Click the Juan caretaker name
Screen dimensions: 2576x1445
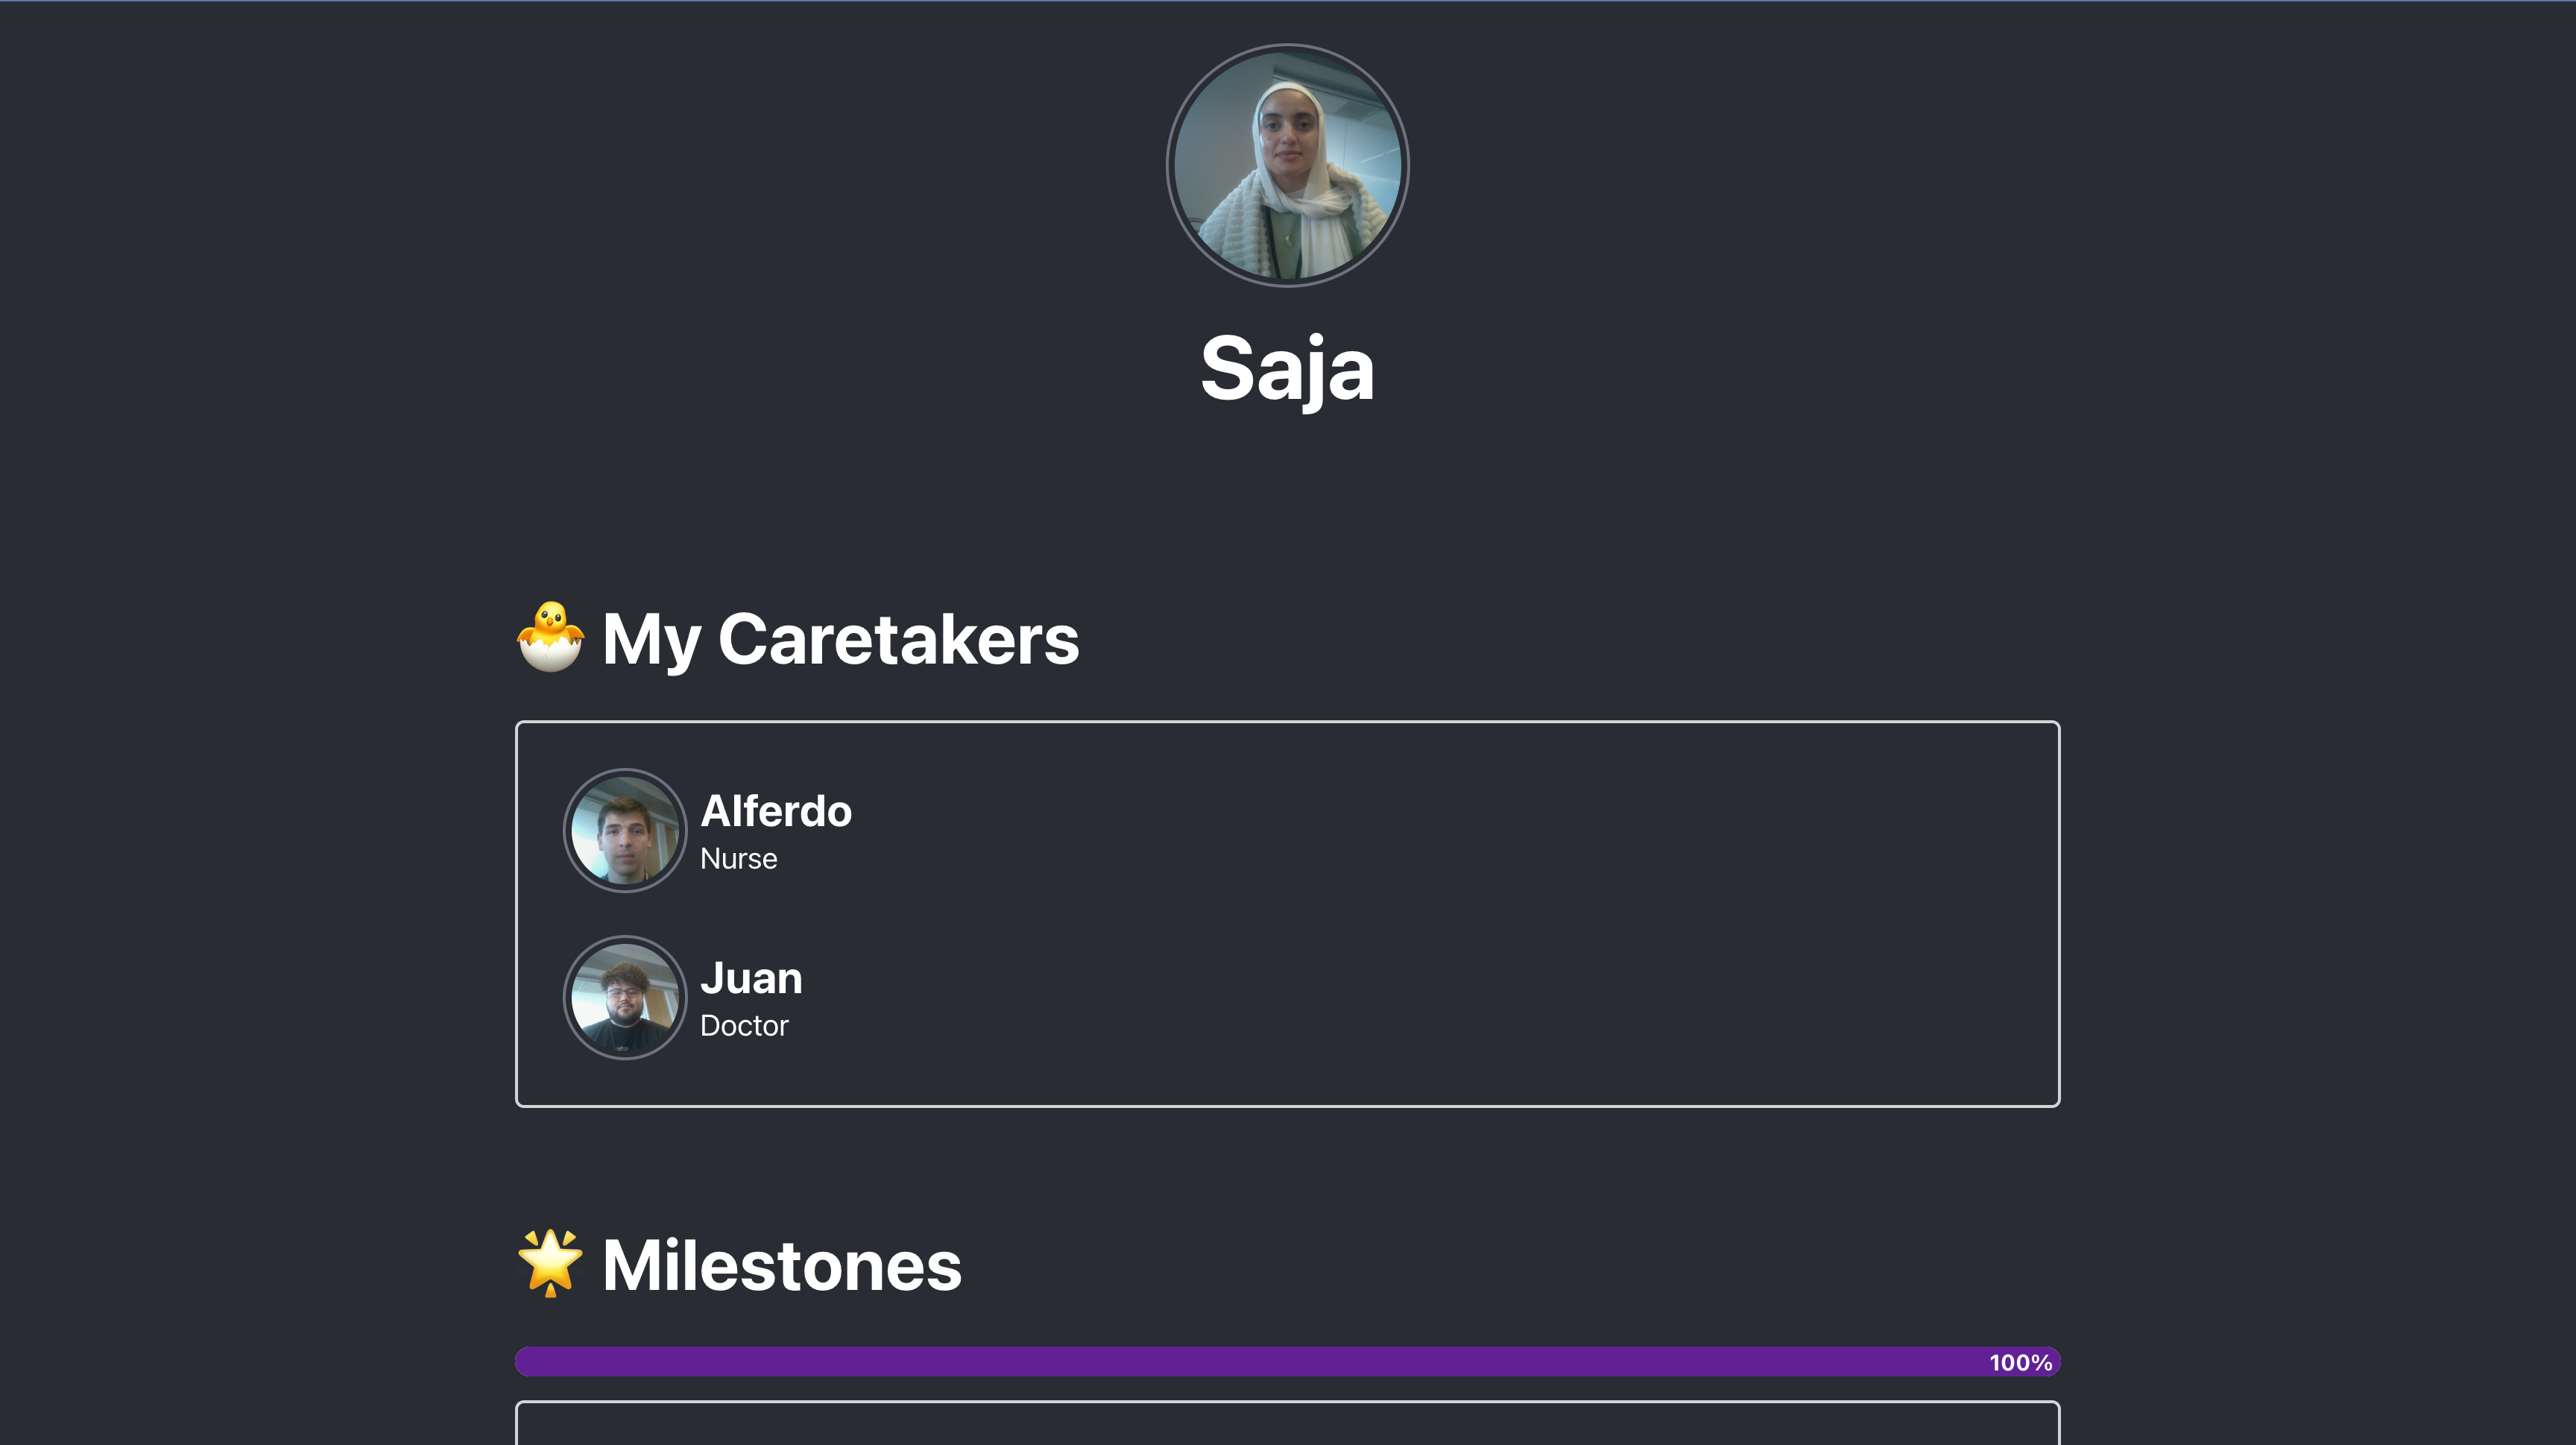pos(751,978)
